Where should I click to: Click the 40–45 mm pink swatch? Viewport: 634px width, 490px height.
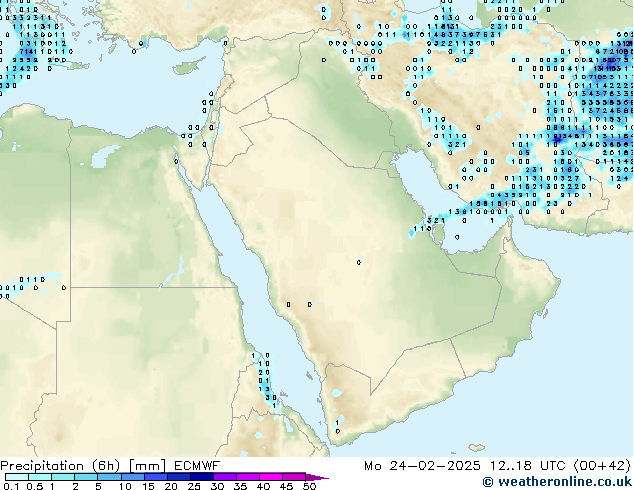(x=271, y=477)
